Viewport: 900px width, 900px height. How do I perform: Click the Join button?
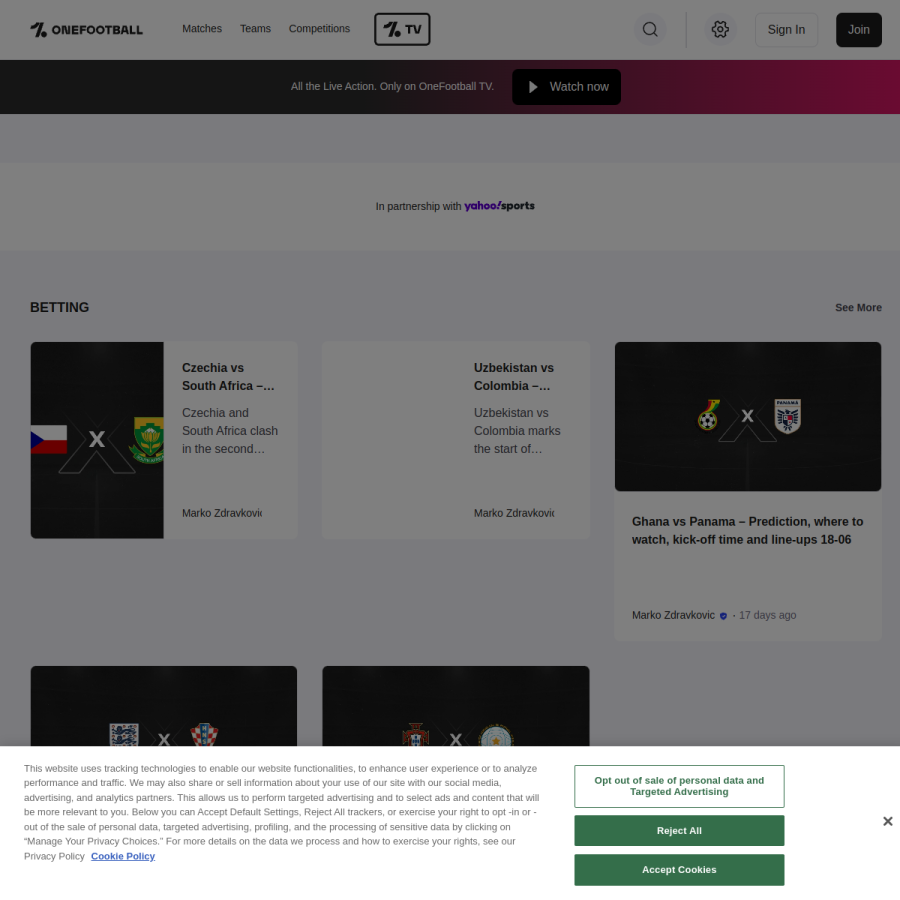click(x=859, y=30)
